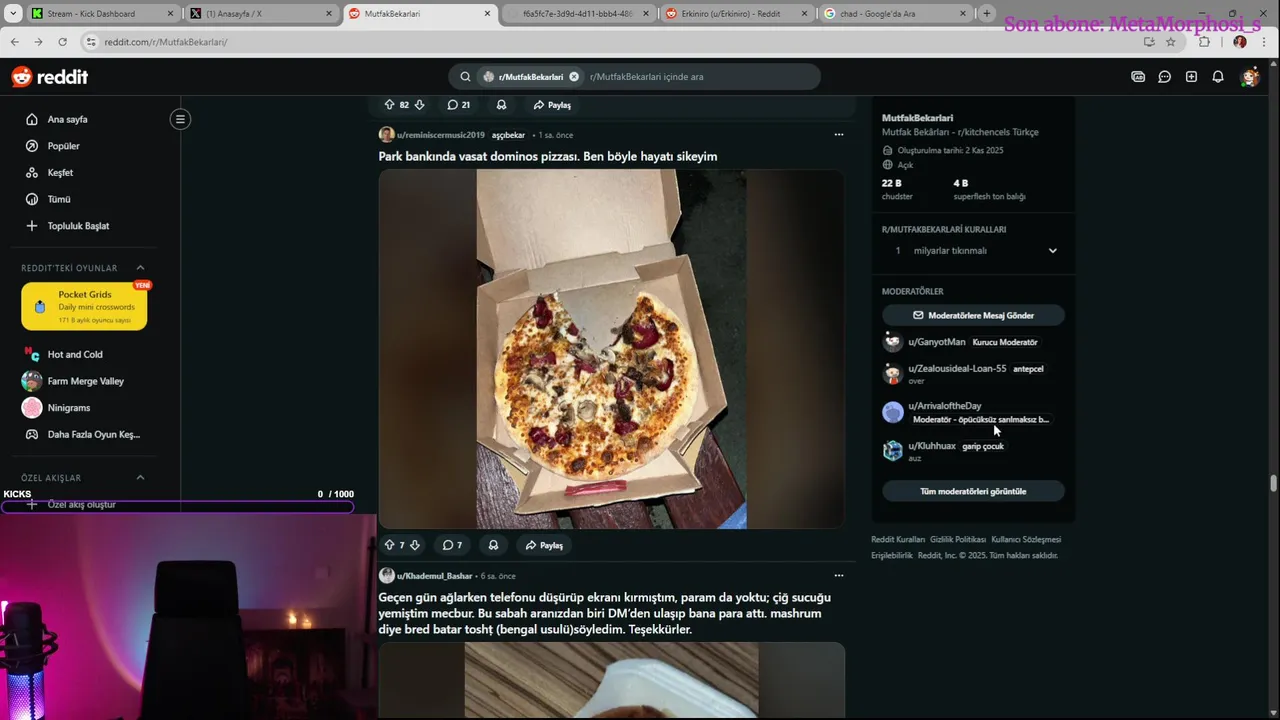Open the Pocket Grids game card

(84, 307)
